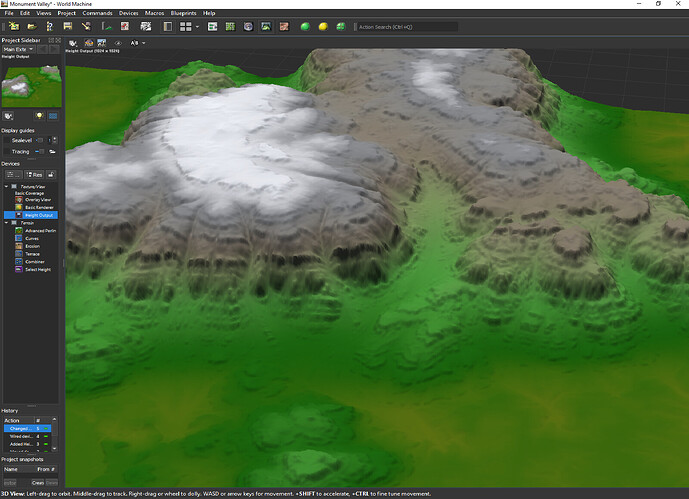Click the terrain preview thumbnail in sidebar
The height and width of the screenshot is (499, 689).
[32, 86]
